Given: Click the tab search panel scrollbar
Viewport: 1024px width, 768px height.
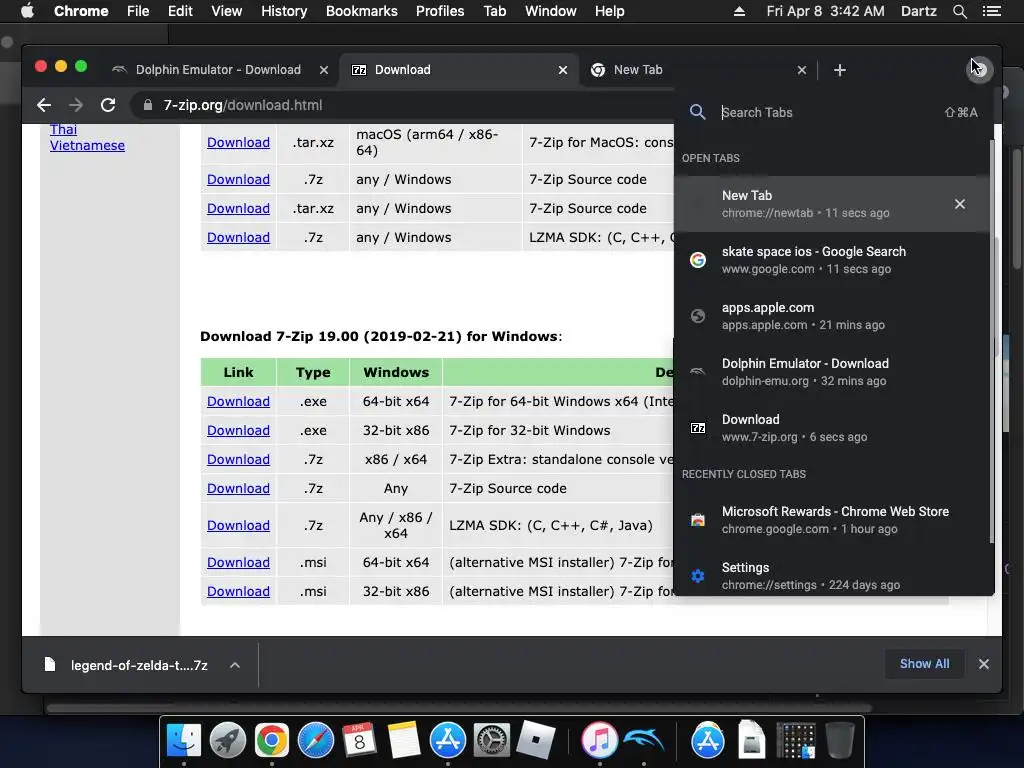Looking at the screenshot, I should (992, 340).
